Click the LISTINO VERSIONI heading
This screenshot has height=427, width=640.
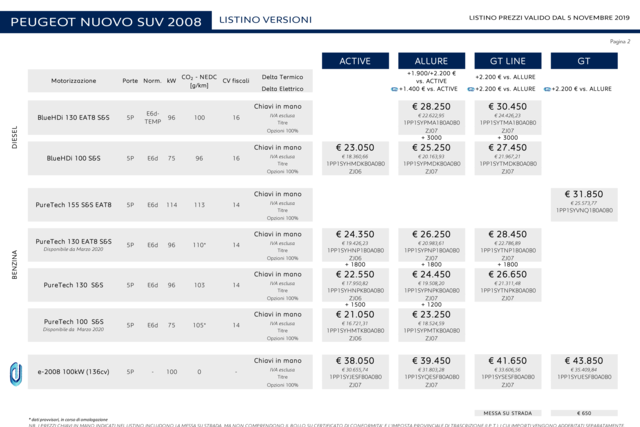[265, 20]
